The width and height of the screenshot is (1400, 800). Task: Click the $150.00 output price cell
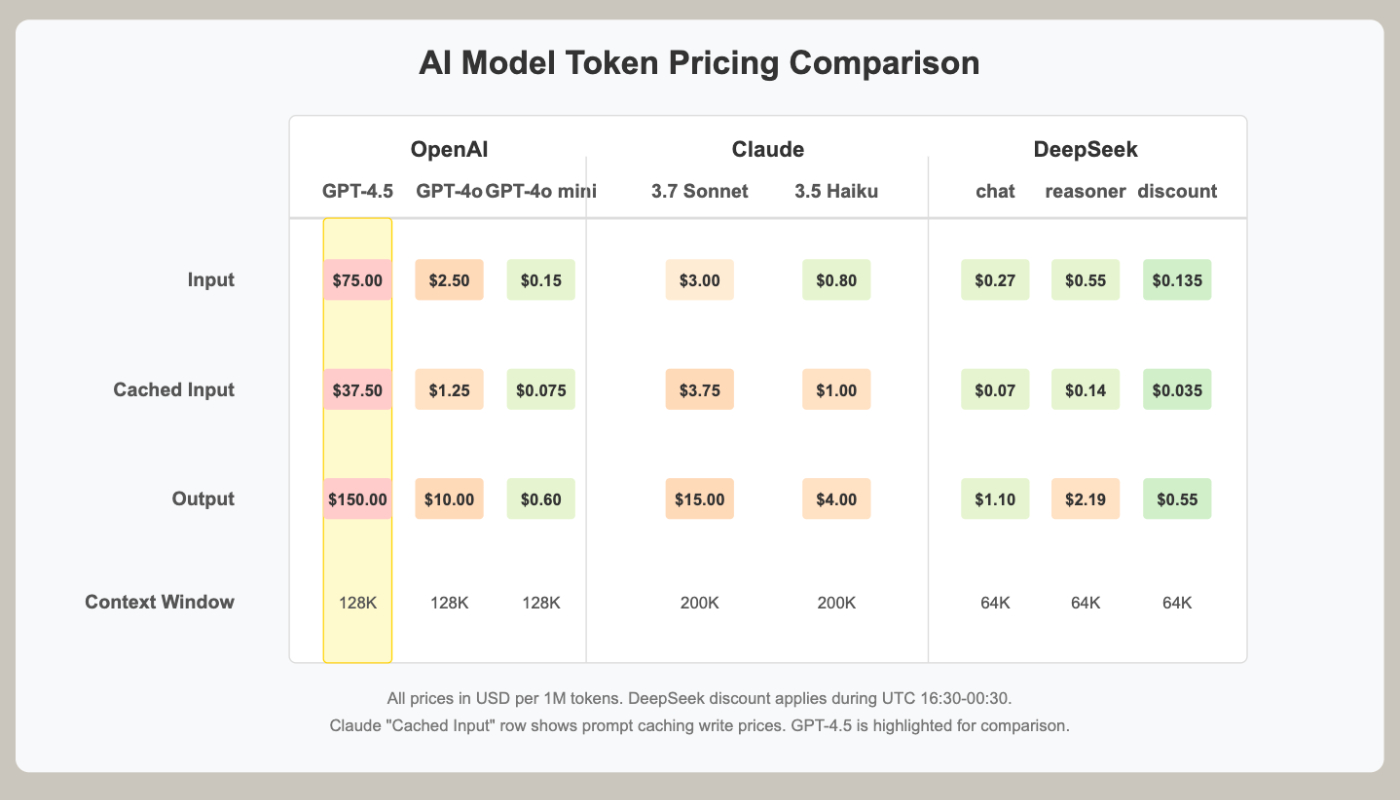(x=357, y=499)
